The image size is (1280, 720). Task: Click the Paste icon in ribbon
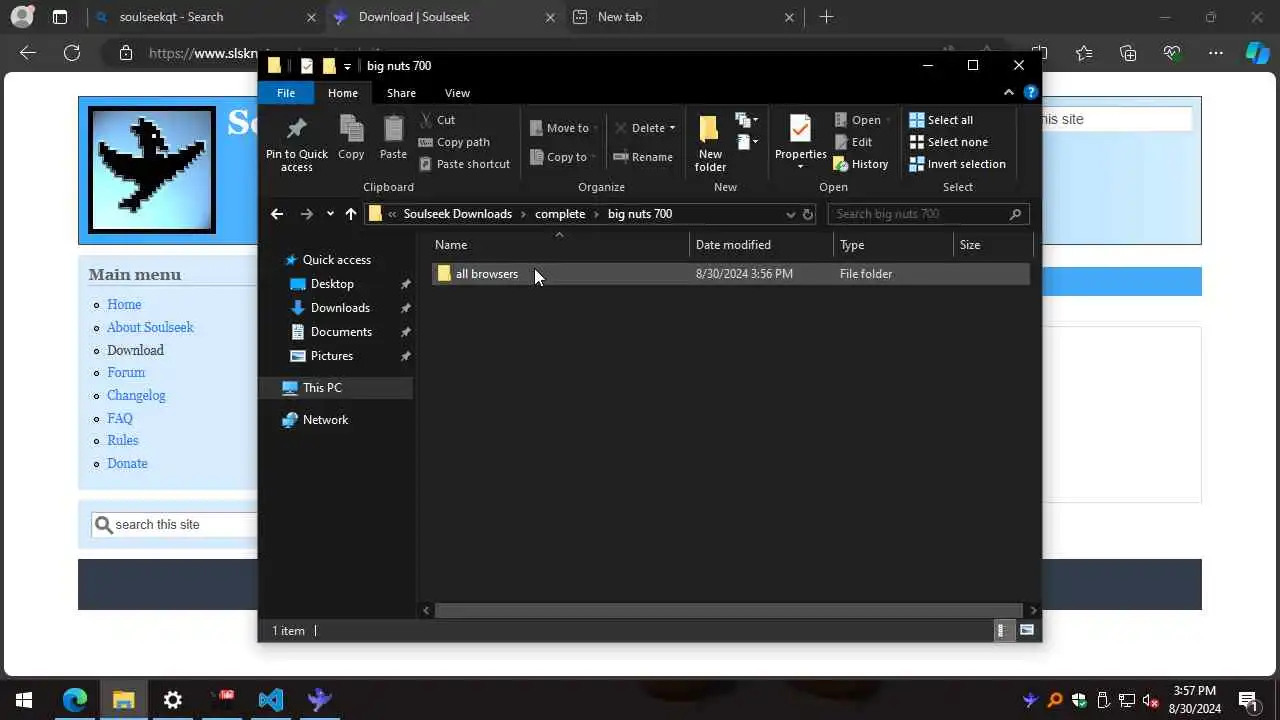pos(393,129)
